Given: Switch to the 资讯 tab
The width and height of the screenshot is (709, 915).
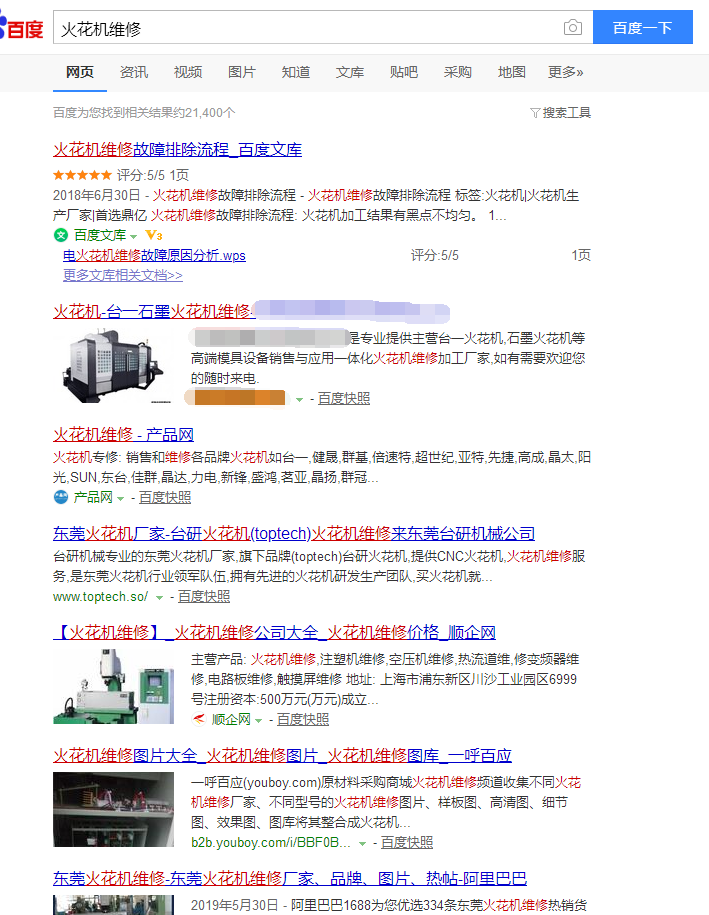Looking at the screenshot, I should [x=134, y=72].
